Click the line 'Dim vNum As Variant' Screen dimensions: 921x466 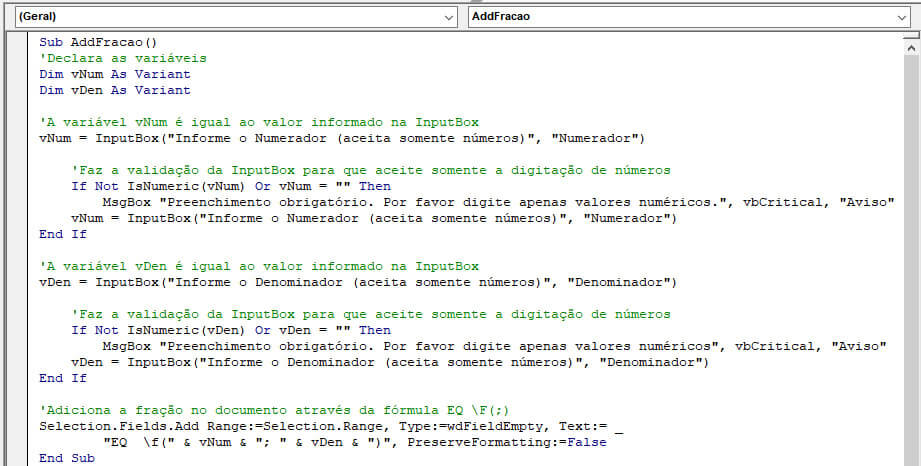click(115, 74)
